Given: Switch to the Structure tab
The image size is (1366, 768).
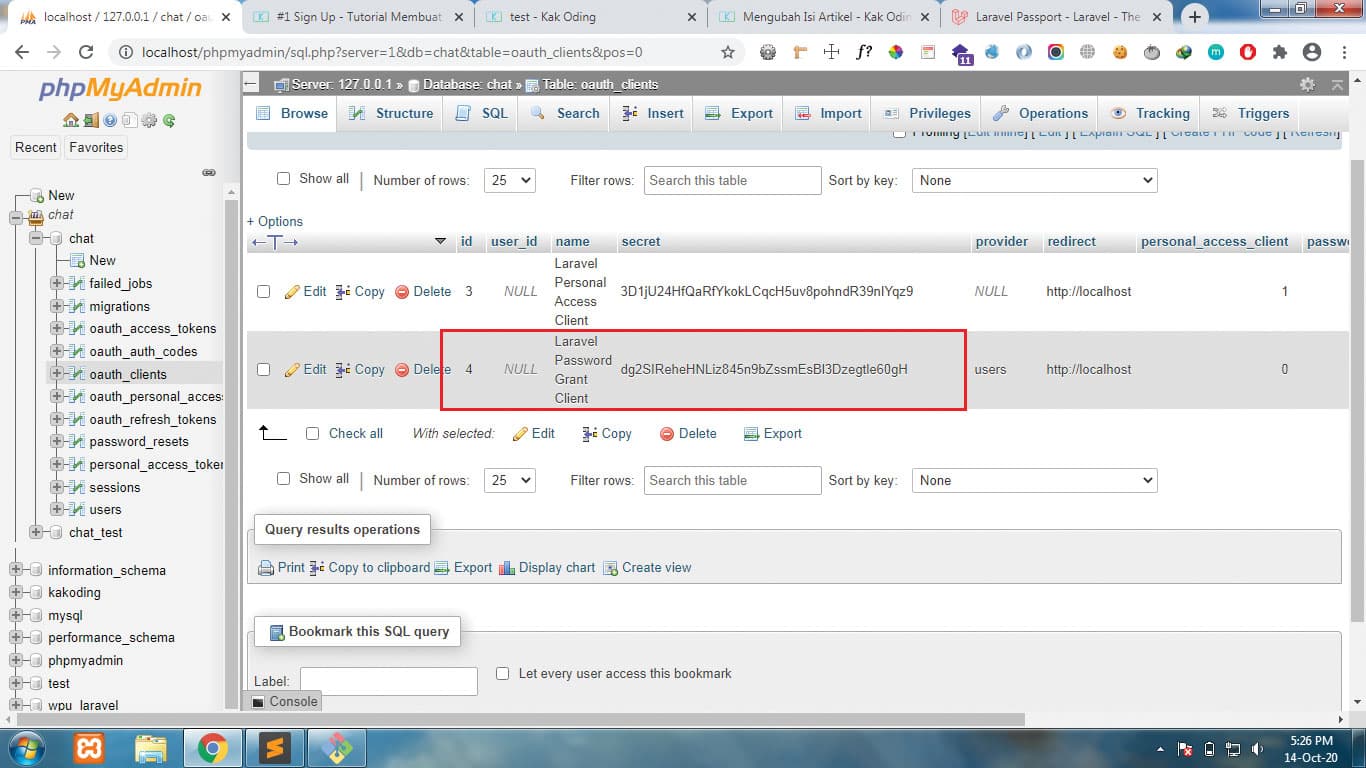Looking at the screenshot, I should point(391,113).
